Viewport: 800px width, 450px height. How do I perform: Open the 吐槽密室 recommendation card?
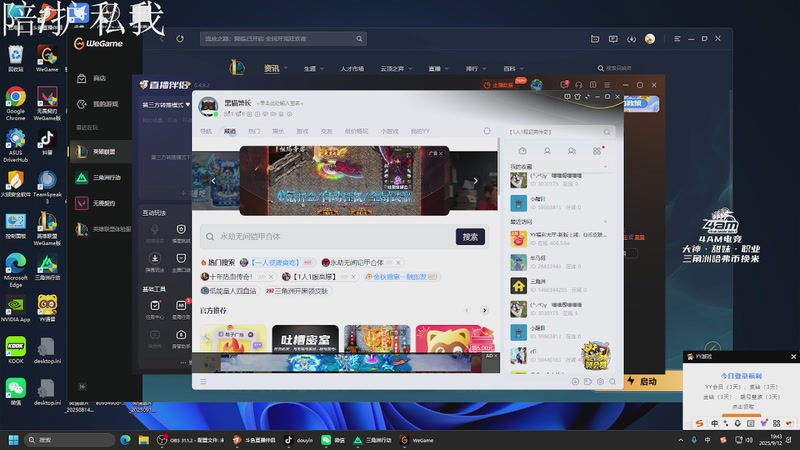[x=305, y=339]
